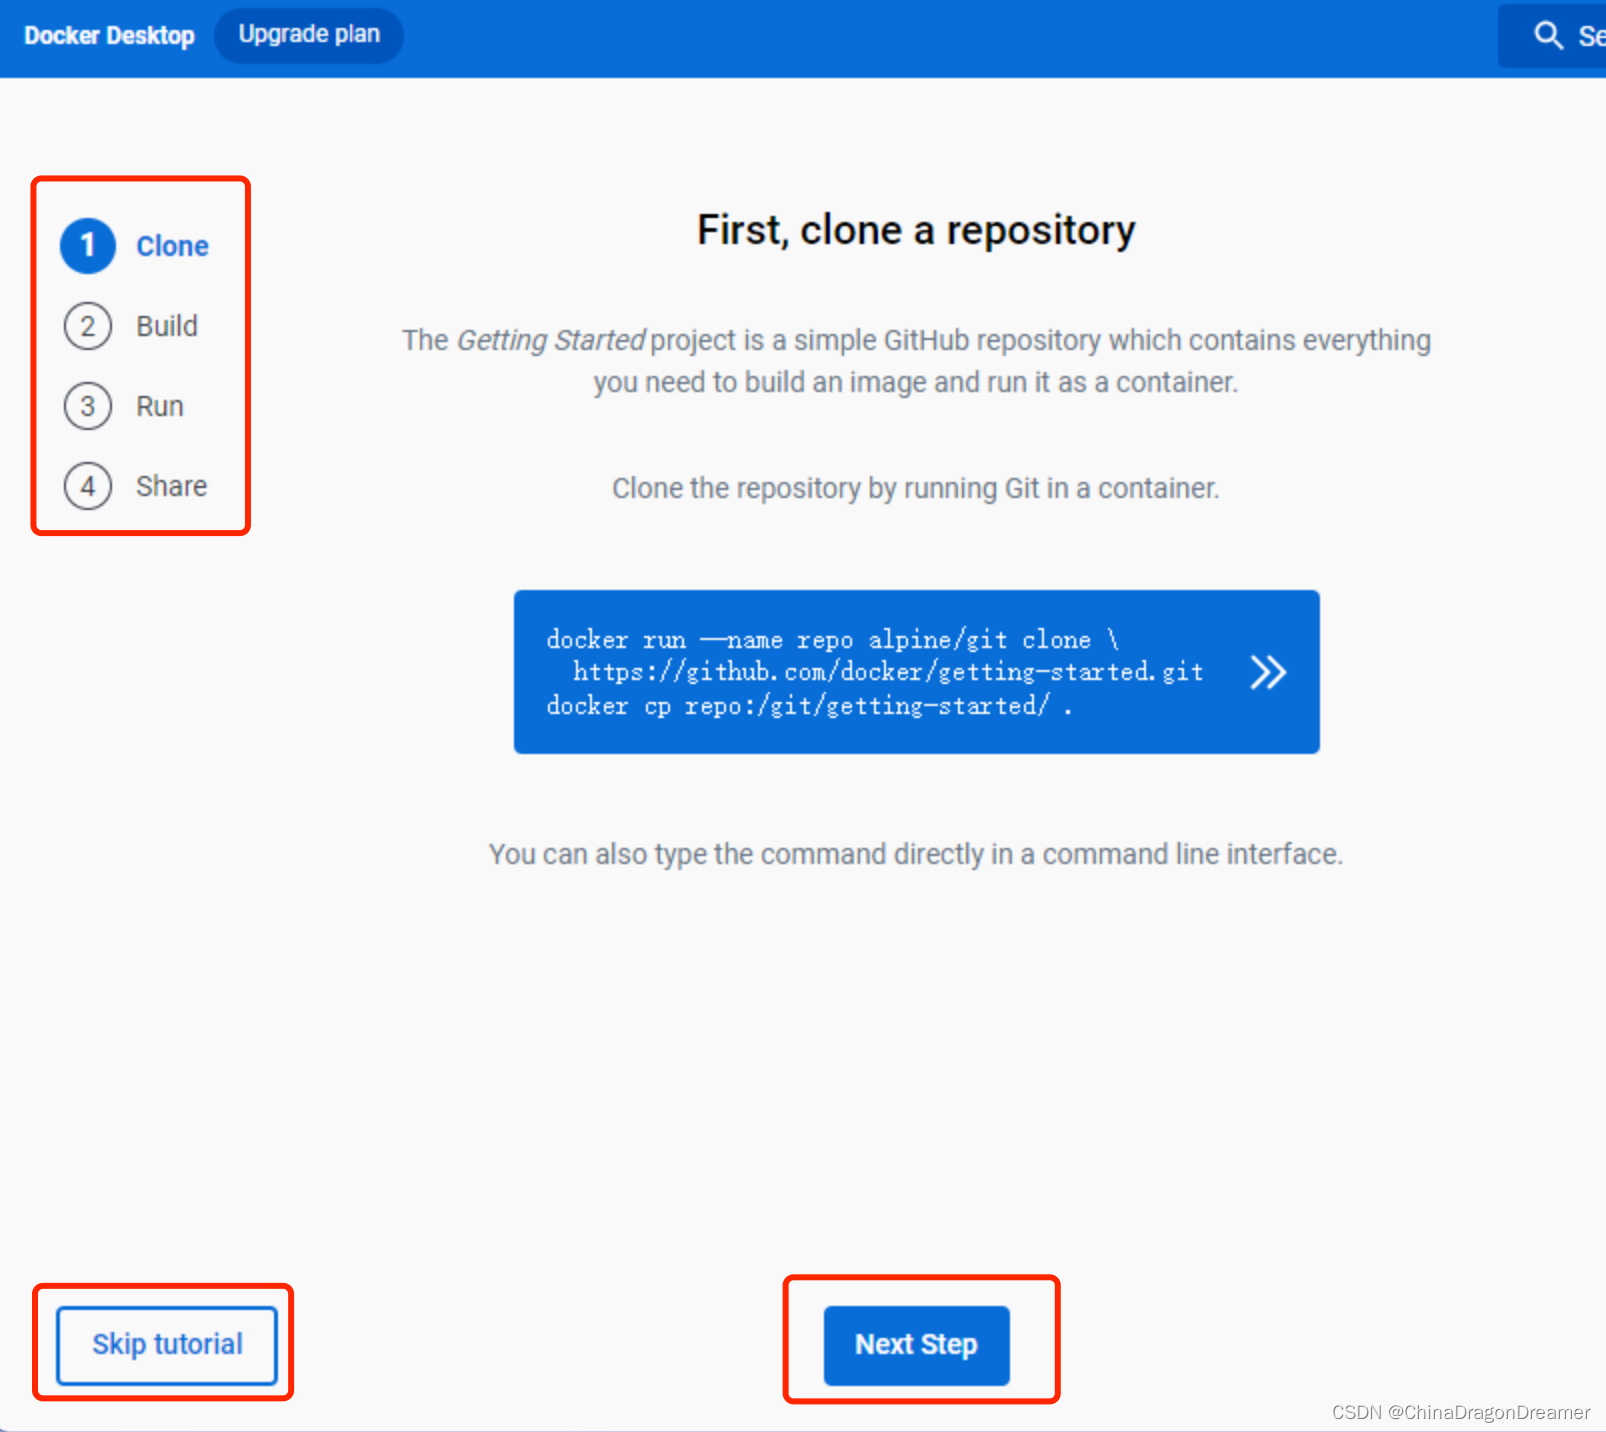Click the step 1 circle icon
The image size is (1606, 1432).
pos(88,246)
